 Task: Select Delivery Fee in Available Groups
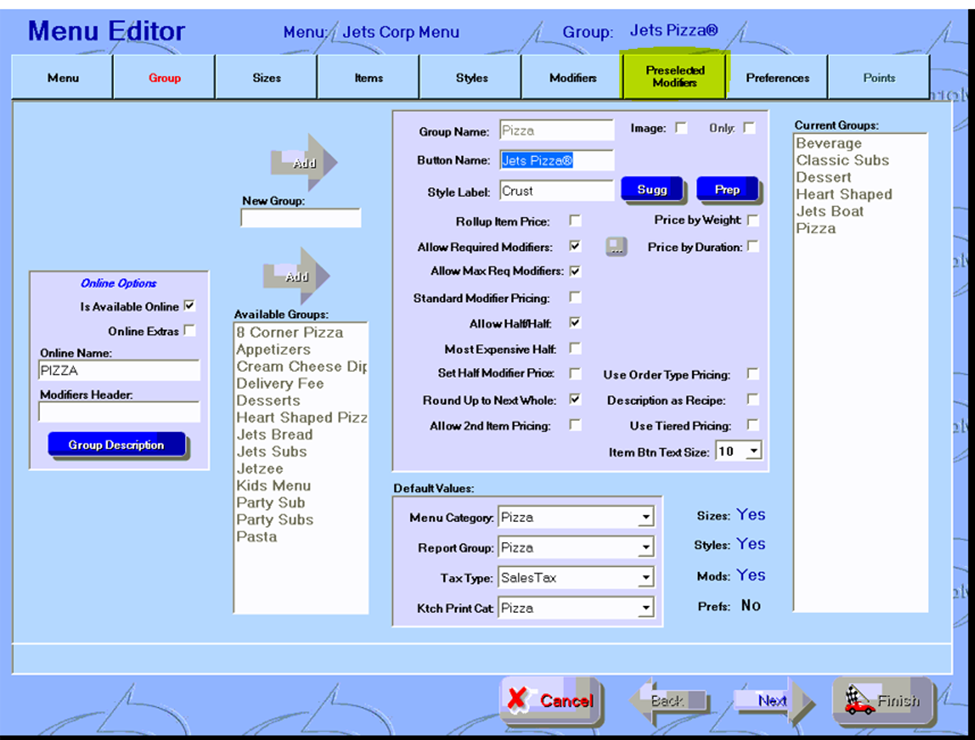click(x=280, y=383)
